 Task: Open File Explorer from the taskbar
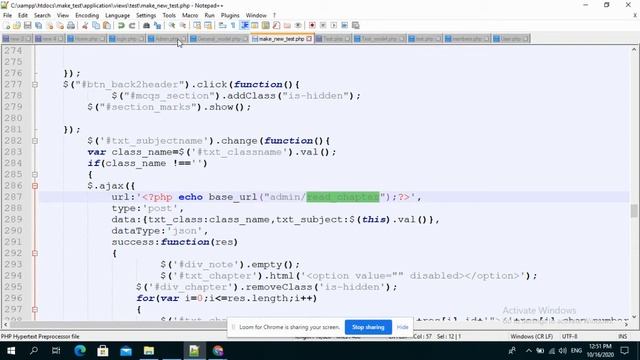[149, 351]
